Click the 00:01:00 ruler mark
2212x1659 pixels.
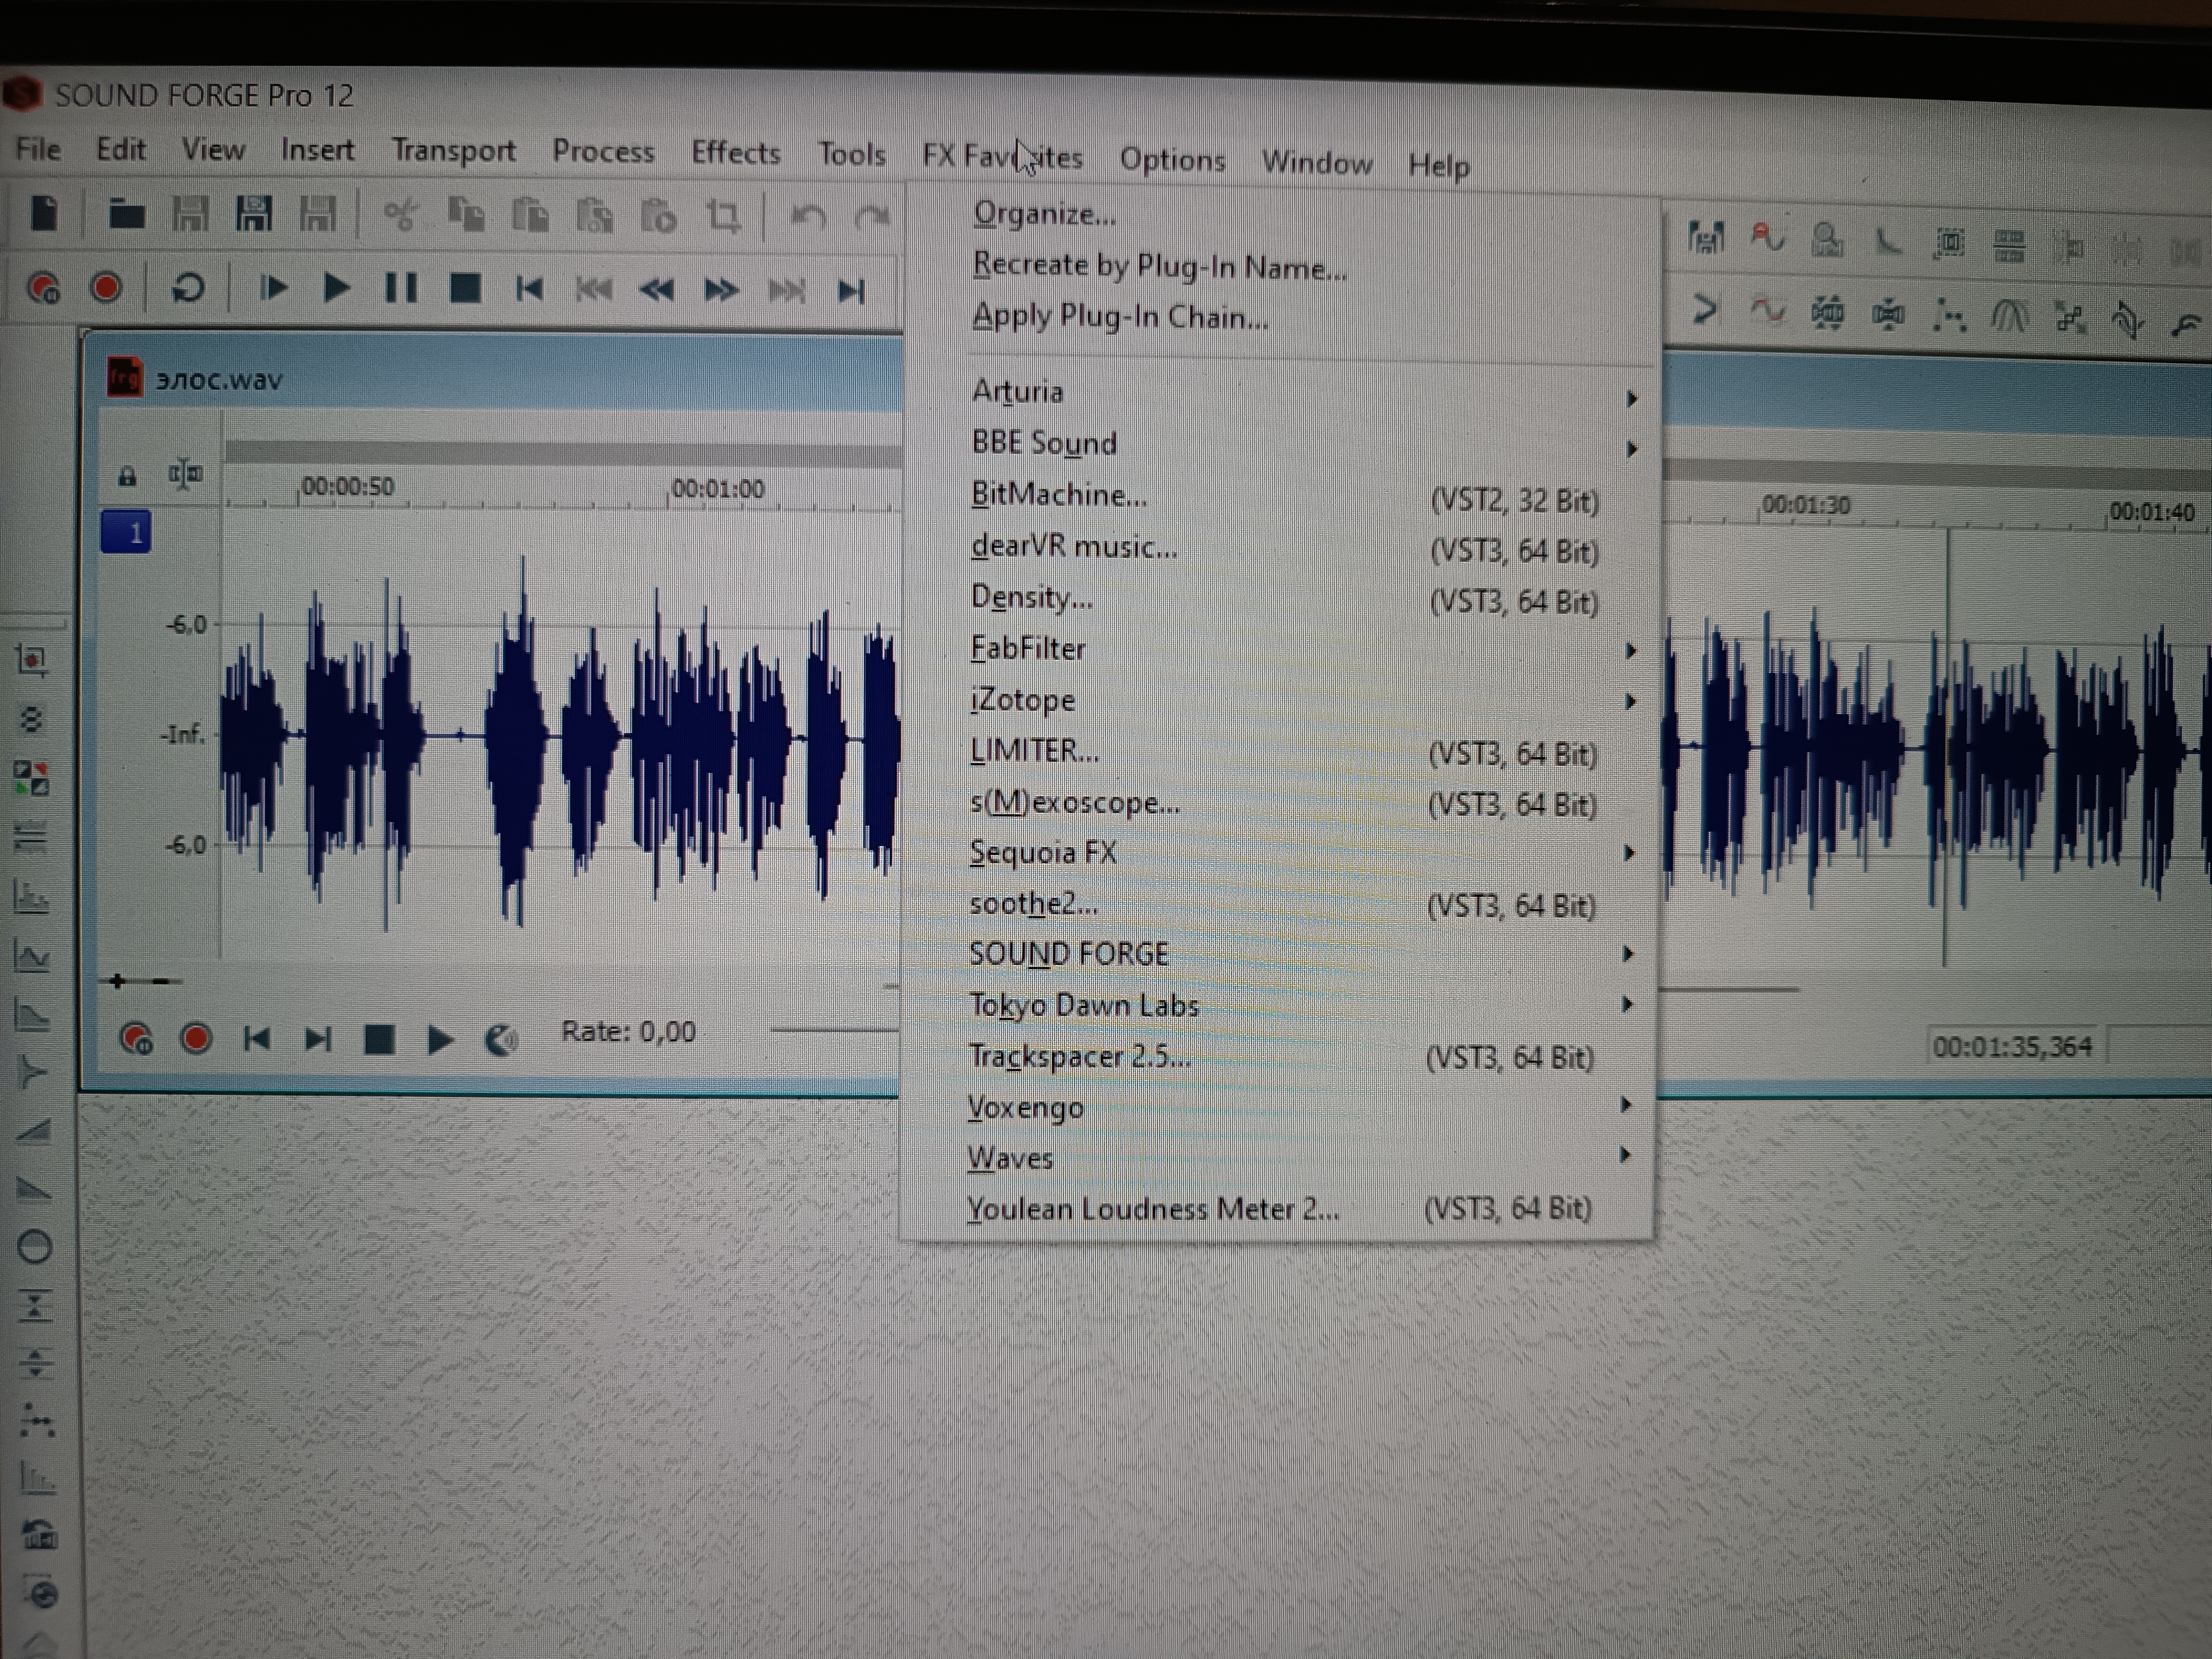coord(717,489)
